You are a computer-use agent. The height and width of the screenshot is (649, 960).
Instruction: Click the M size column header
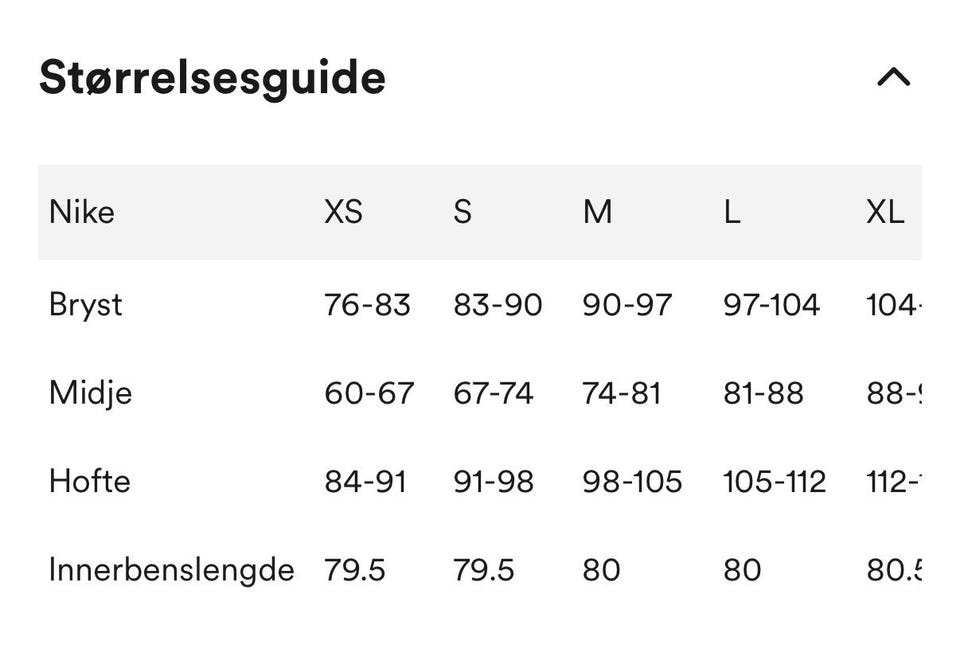click(x=597, y=212)
